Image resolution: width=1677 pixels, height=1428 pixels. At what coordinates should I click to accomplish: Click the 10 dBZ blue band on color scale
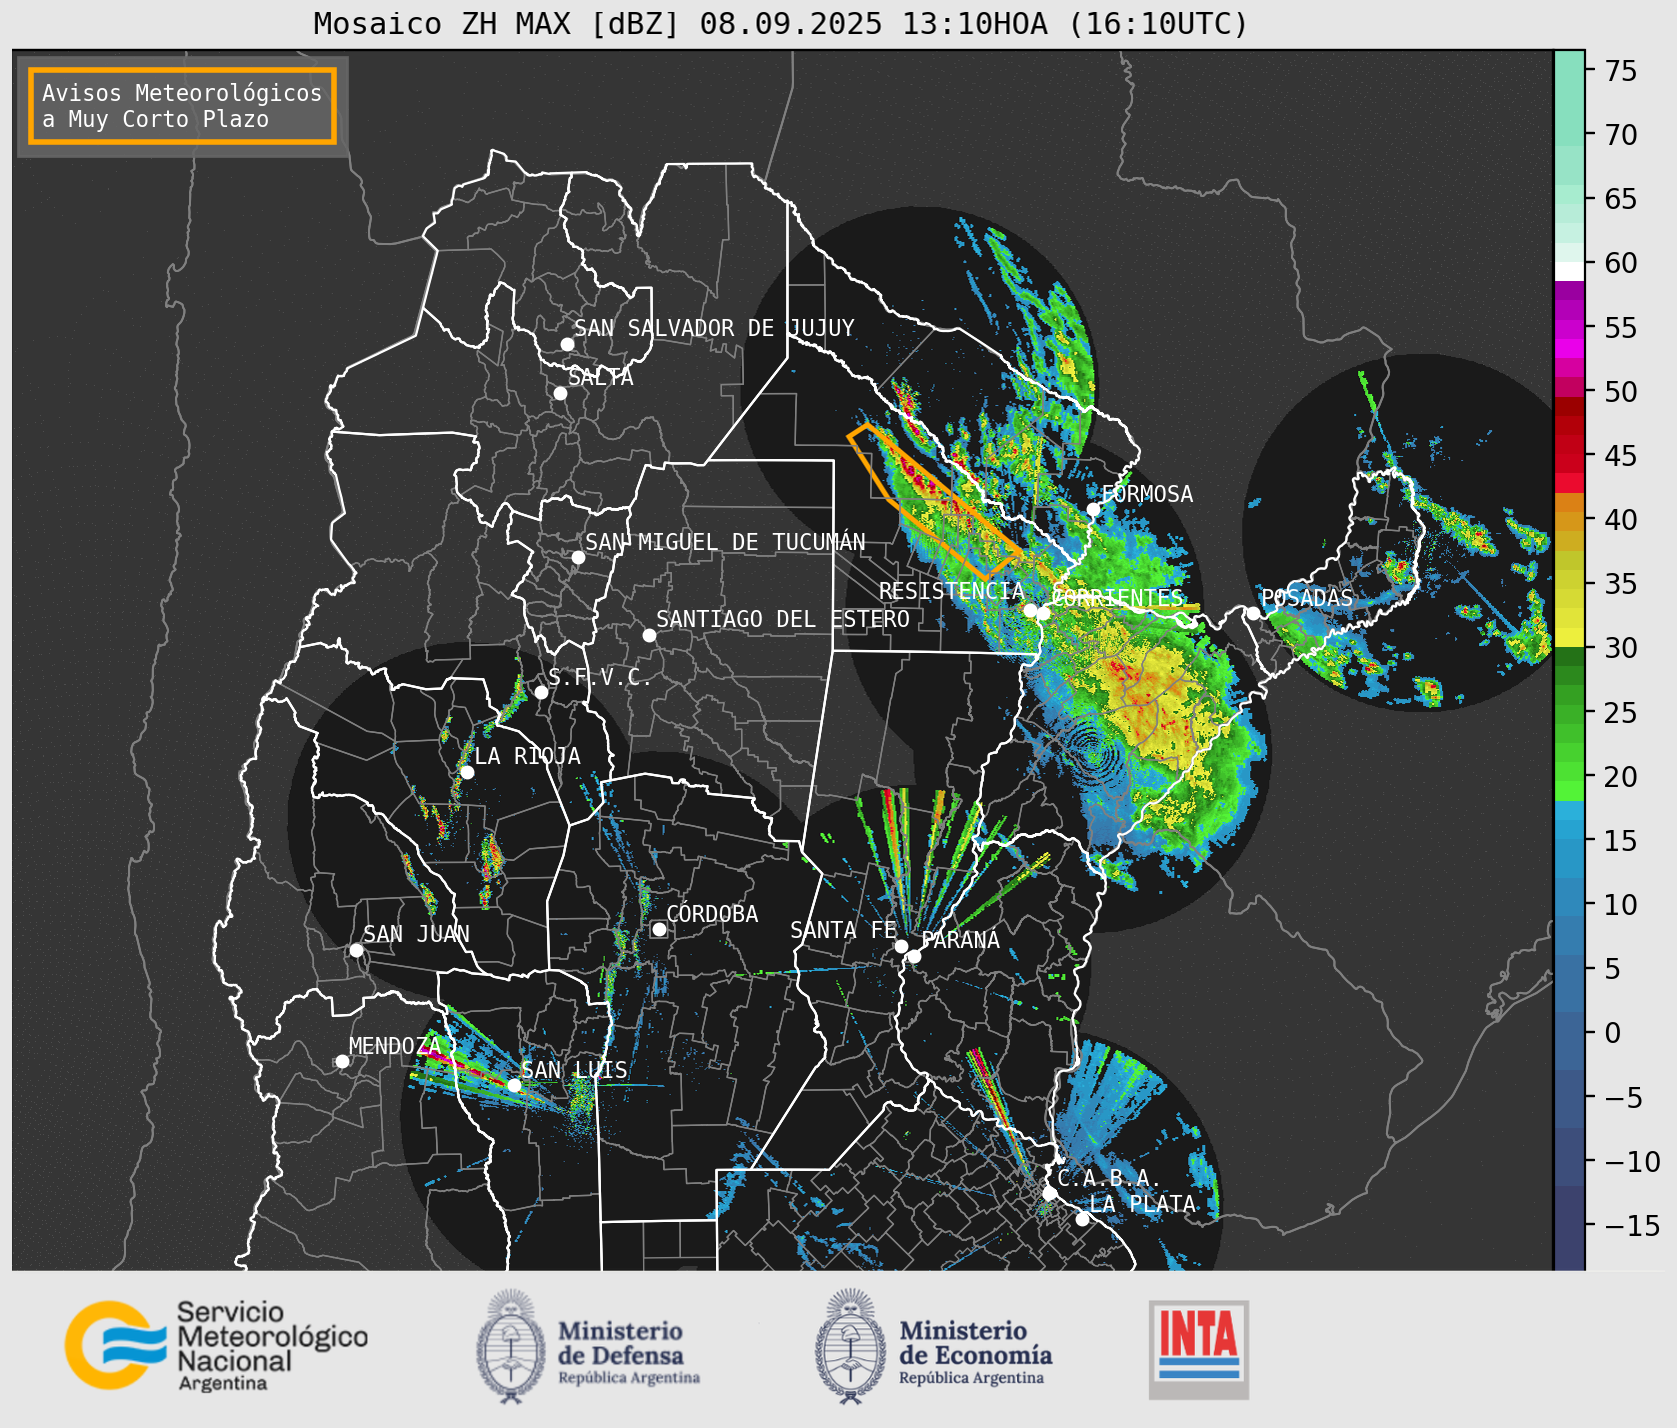click(1570, 898)
